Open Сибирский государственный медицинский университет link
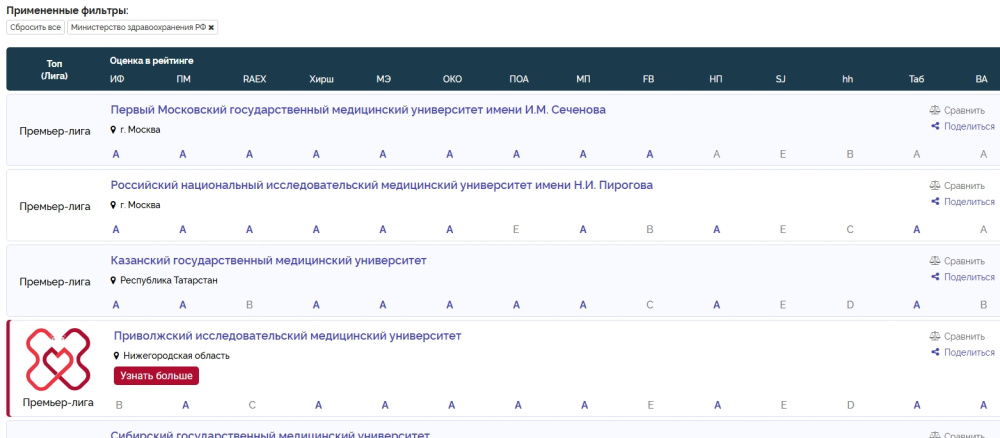 270,434
